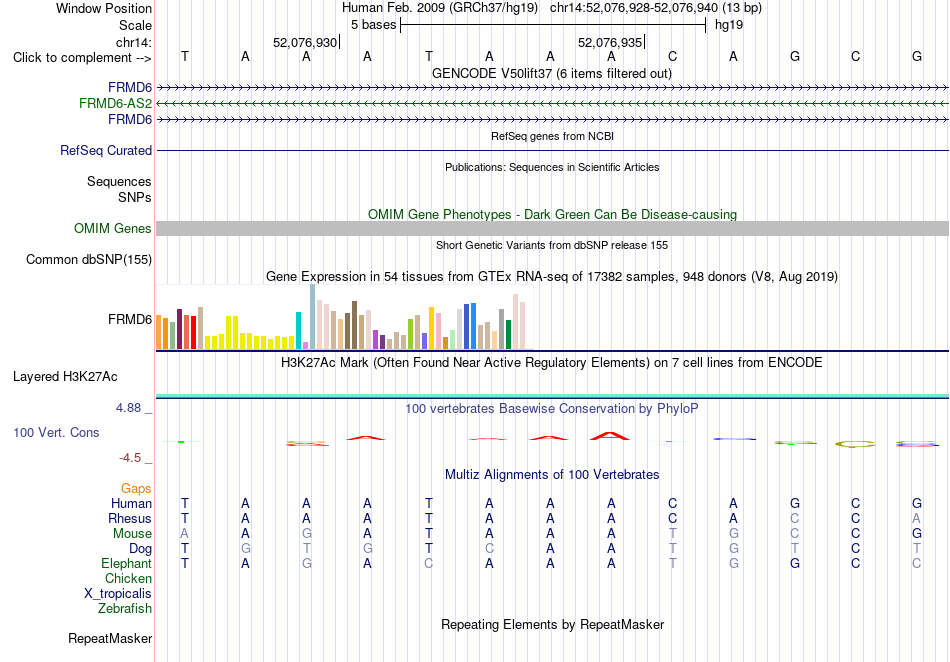The height and width of the screenshot is (662, 950).
Task: Click 'Short Genetic Variants from dbSNP' title
Action: [x=552, y=245]
